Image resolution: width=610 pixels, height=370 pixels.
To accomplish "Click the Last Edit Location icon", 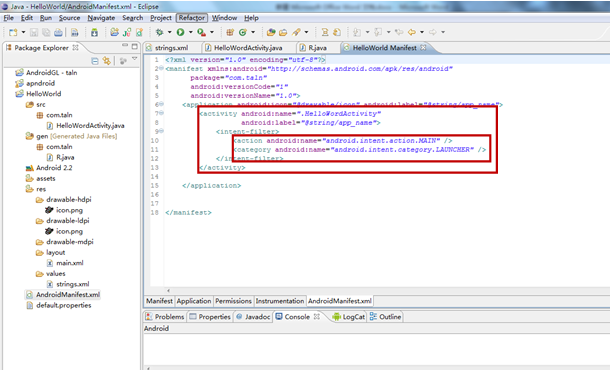I will coord(399,32).
